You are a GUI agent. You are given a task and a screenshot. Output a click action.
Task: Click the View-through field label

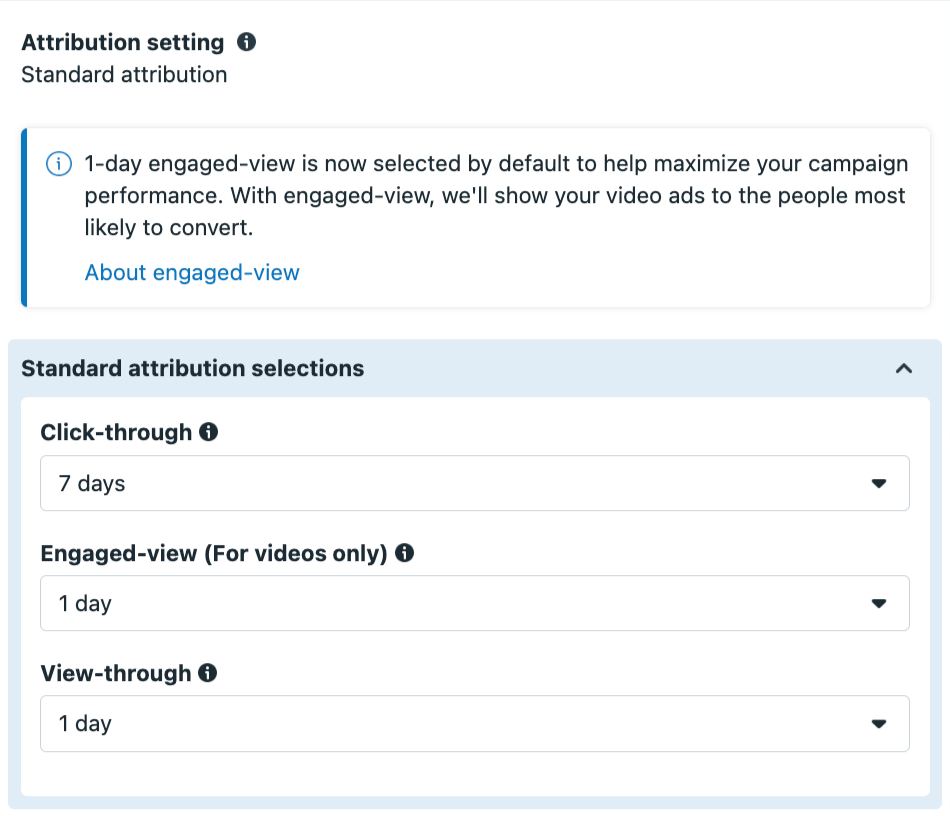click(x=116, y=673)
